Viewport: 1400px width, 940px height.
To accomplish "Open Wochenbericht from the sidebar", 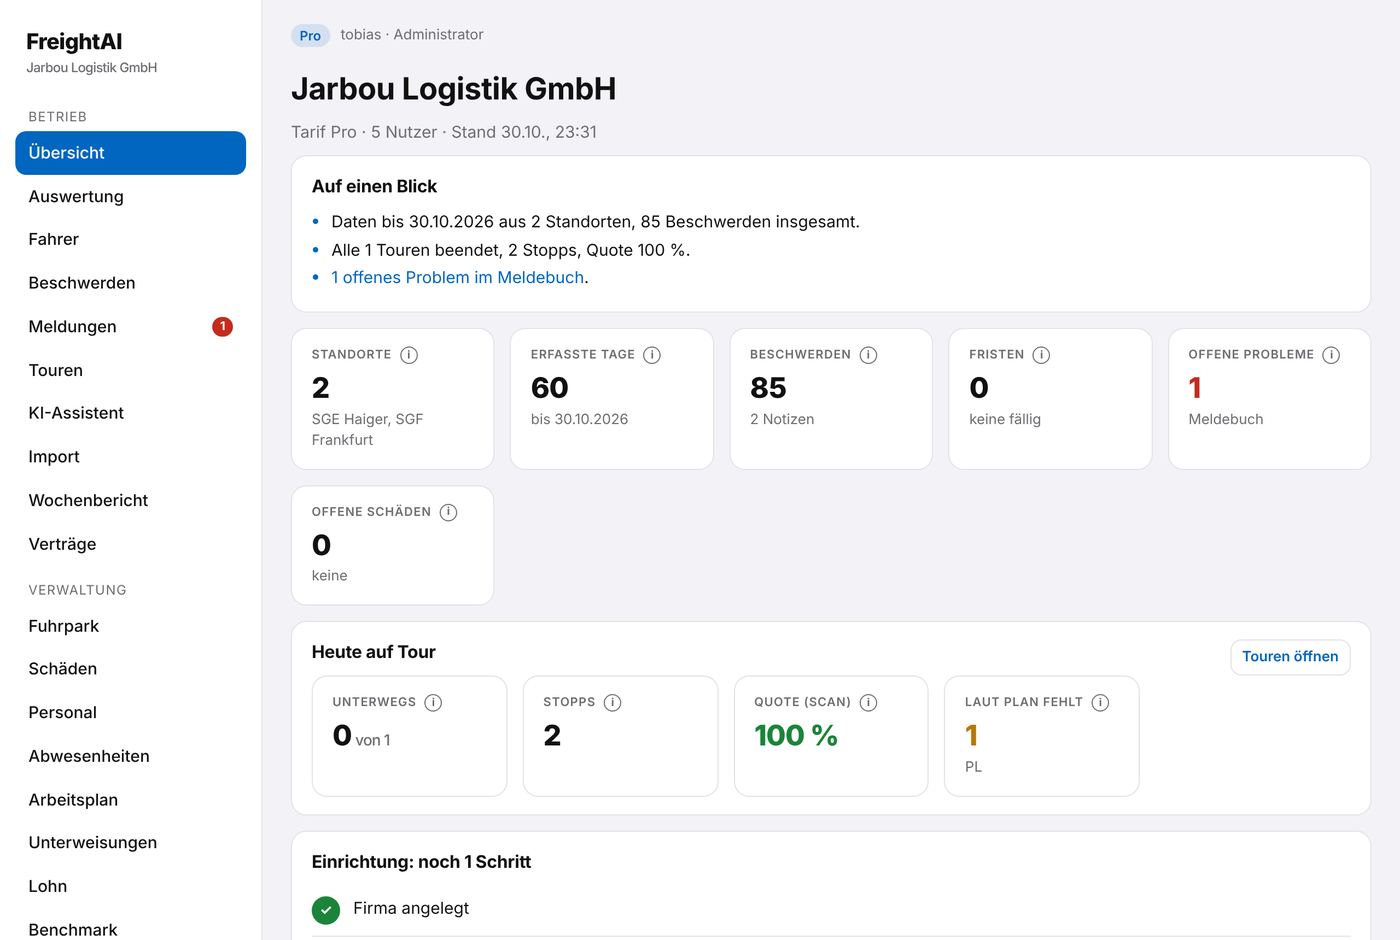I will coord(131,500).
